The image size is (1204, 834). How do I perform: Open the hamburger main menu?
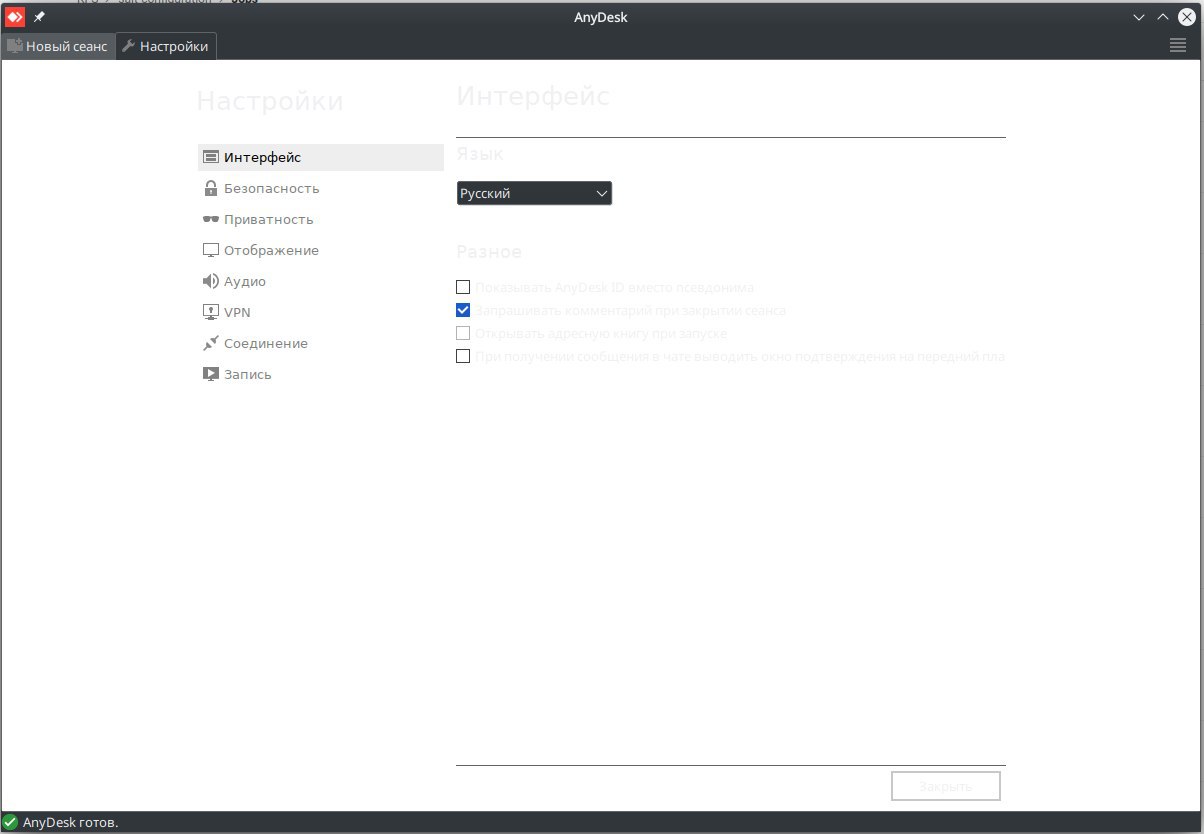pos(1178,46)
